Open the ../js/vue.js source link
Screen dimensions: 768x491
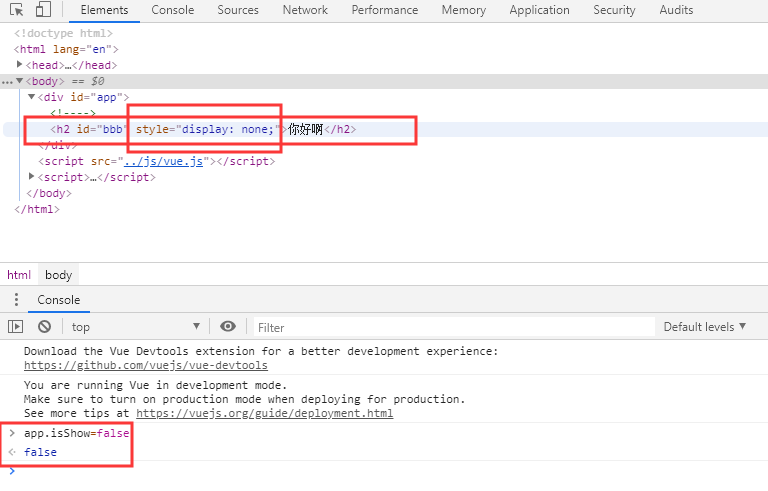163,161
